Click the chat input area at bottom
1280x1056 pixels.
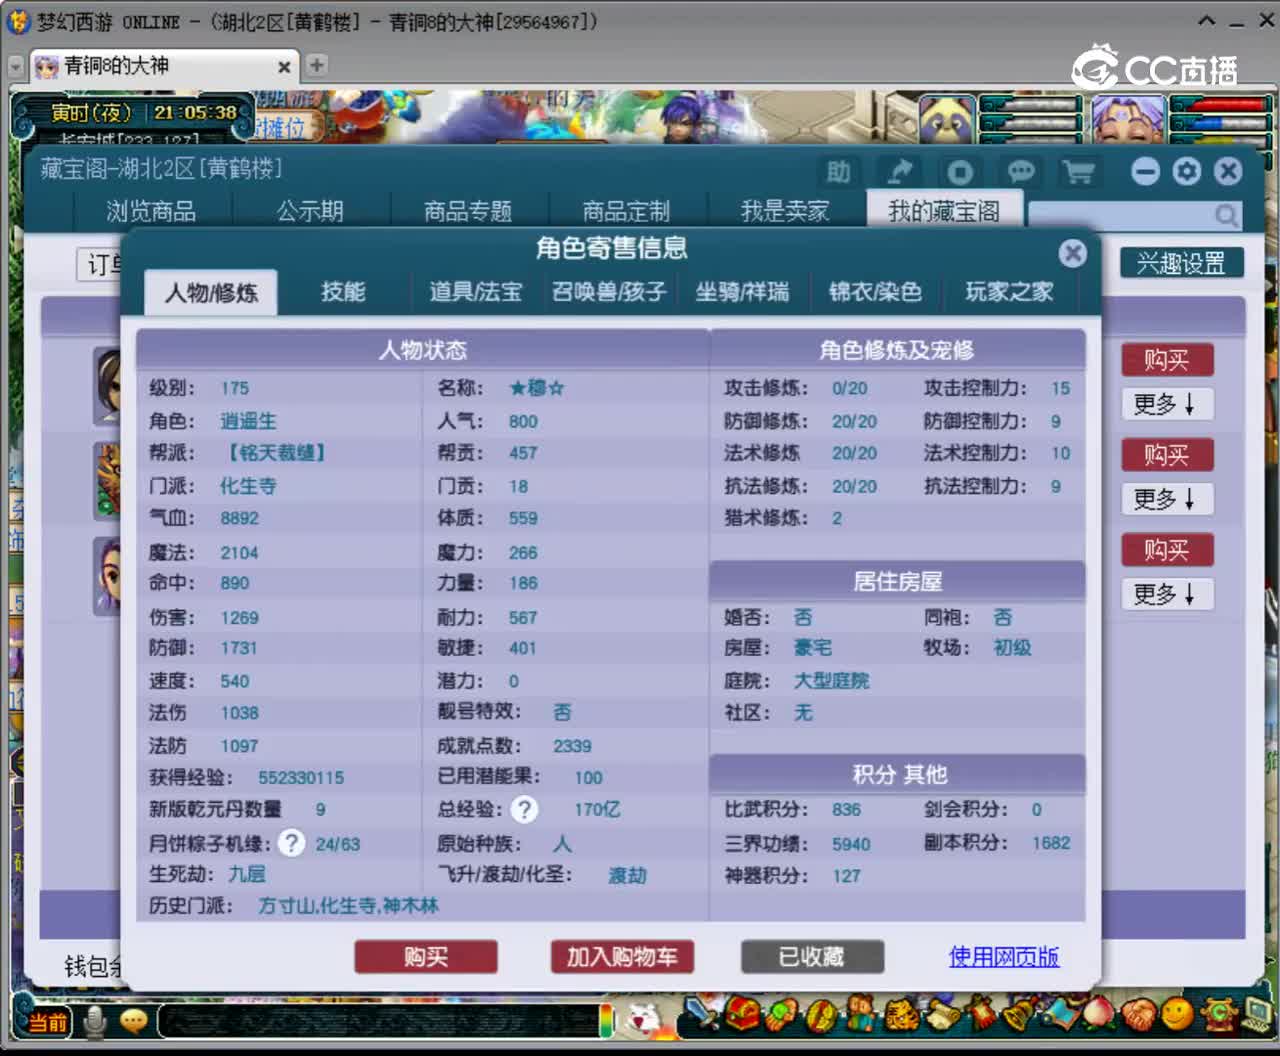coord(380,1021)
